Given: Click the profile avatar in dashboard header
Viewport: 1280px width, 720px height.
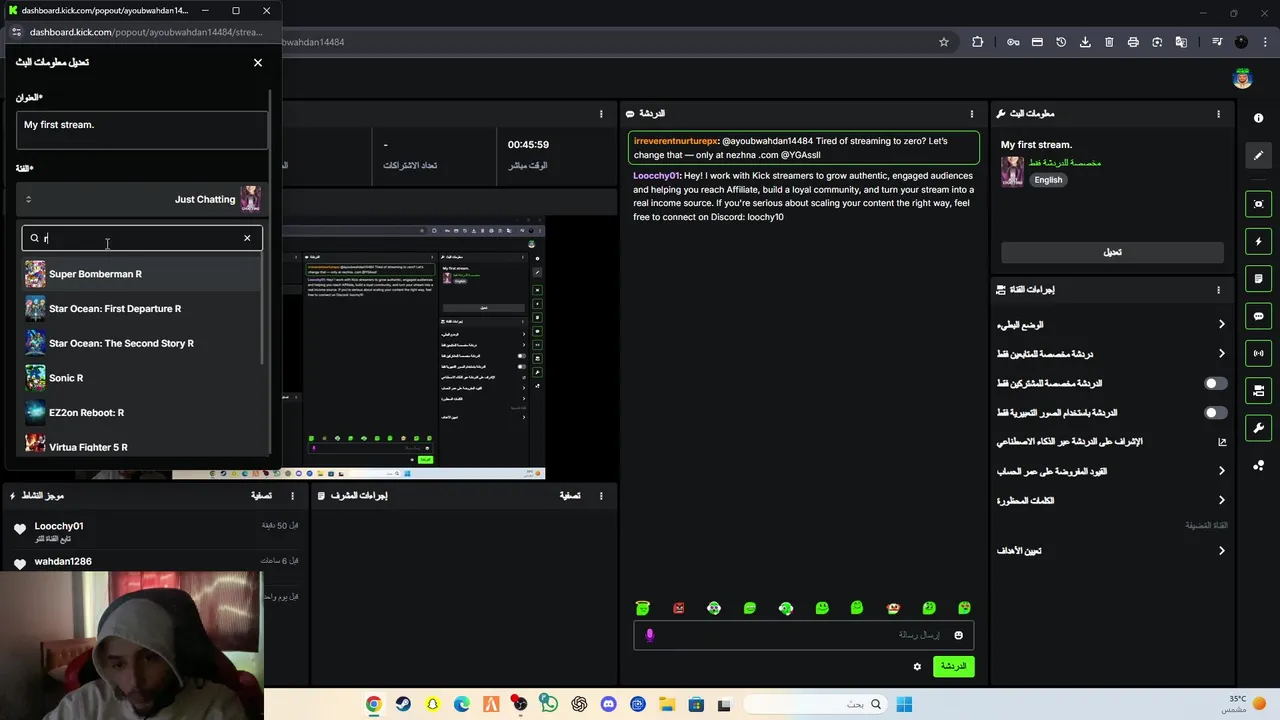Looking at the screenshot, I should 1242,78.
